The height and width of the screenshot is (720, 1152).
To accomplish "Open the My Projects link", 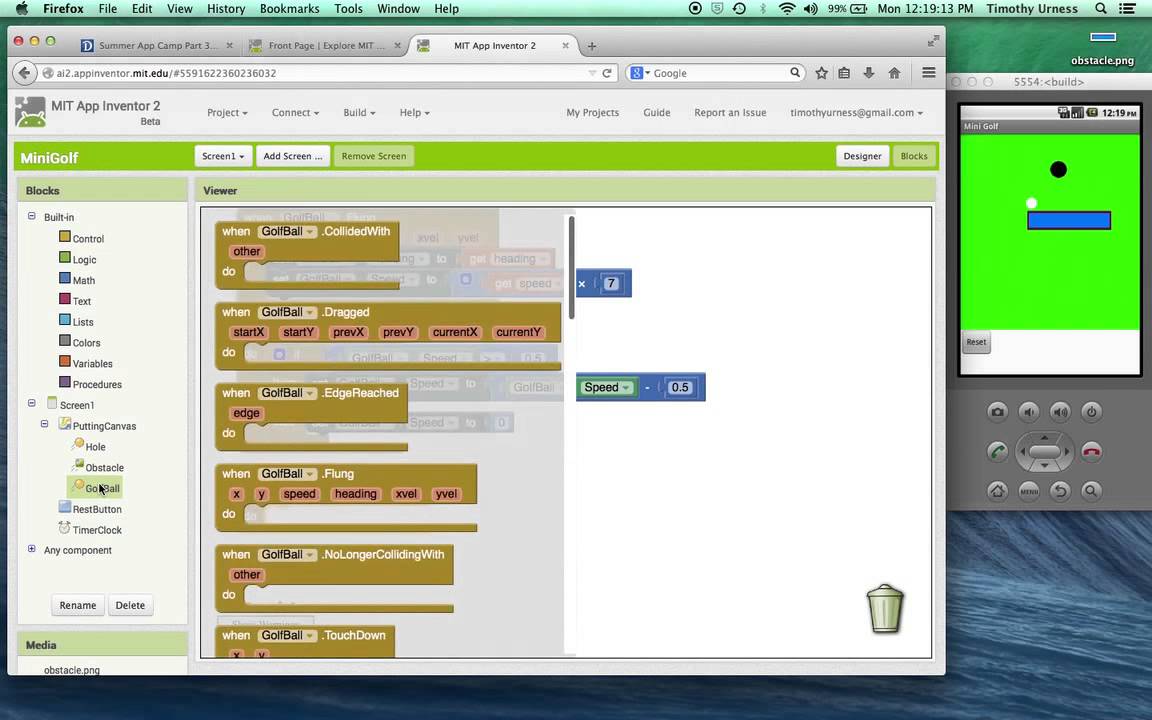I will coord(592,112).
